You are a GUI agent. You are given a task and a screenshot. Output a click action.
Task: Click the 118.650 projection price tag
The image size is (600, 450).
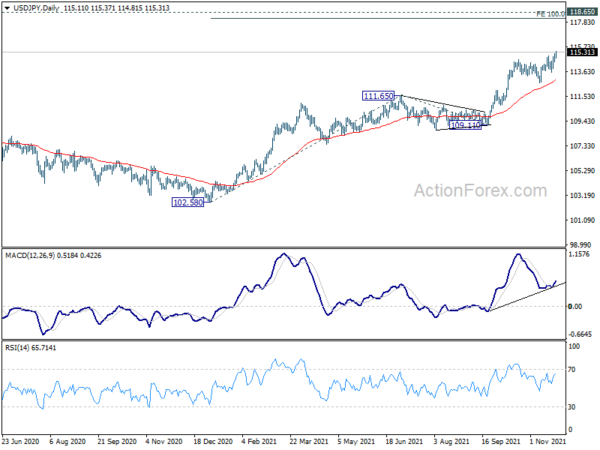[x=582, y=12]
